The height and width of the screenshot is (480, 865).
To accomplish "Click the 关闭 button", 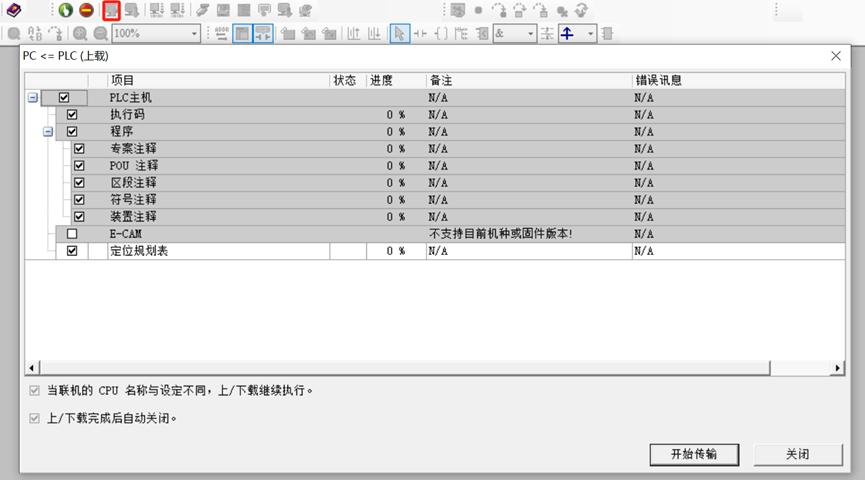I will pyautogui.click(x=798, y=455).
